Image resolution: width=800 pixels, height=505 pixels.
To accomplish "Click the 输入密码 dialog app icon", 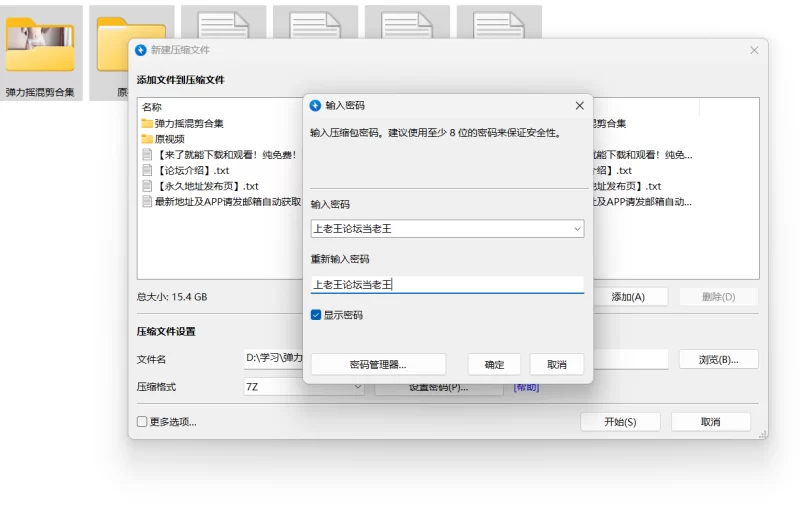I will click(315, 106).
